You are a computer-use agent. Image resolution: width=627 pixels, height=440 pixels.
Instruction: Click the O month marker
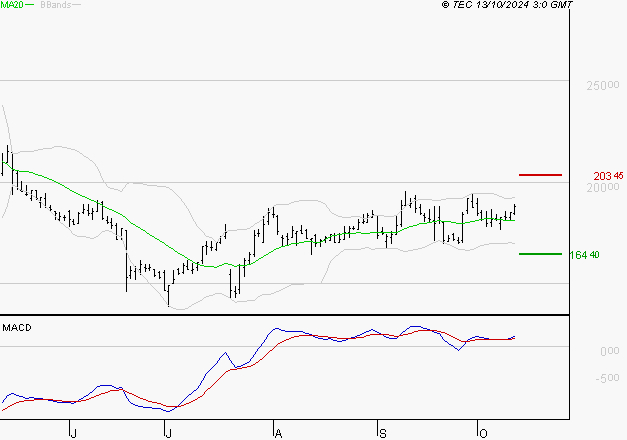click(x=483, y=434)
